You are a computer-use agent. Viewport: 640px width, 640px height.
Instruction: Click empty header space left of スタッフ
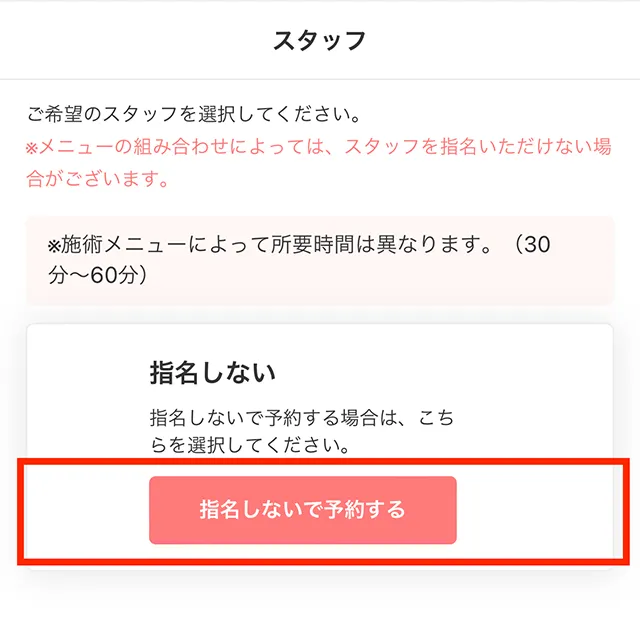(x=120, y=41)
